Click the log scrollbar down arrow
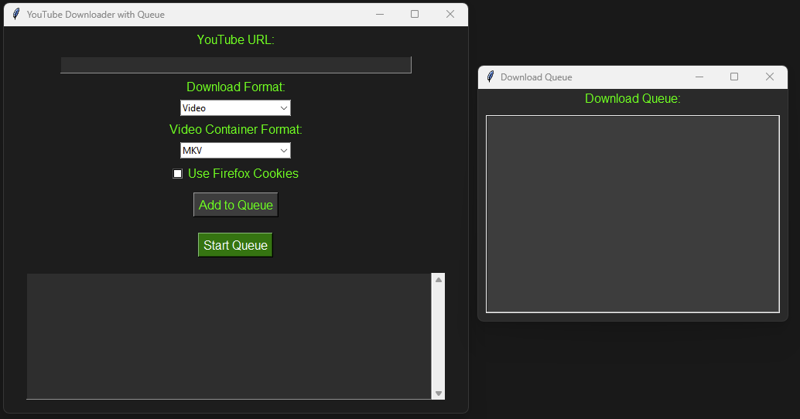Viewport: 800px width, 419px height. pos(438,393)
